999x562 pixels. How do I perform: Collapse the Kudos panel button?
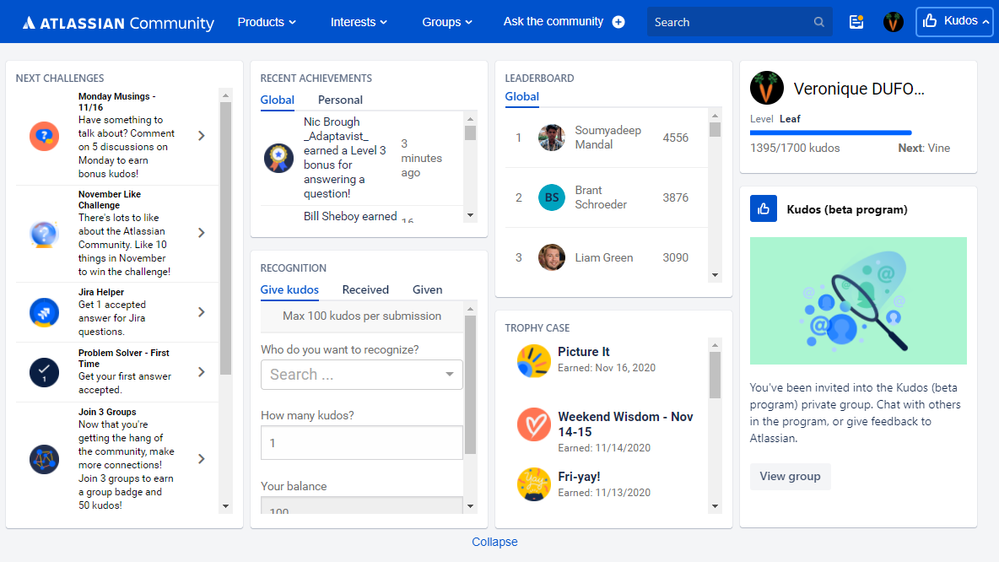point(954,22)
